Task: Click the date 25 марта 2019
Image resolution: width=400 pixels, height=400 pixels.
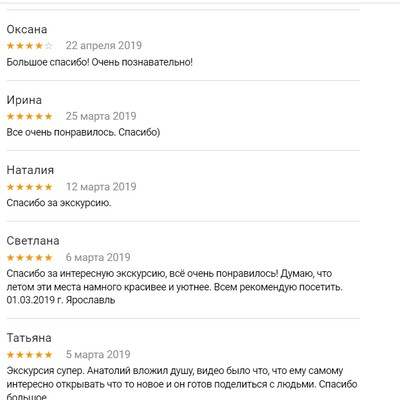Action: 101,116
